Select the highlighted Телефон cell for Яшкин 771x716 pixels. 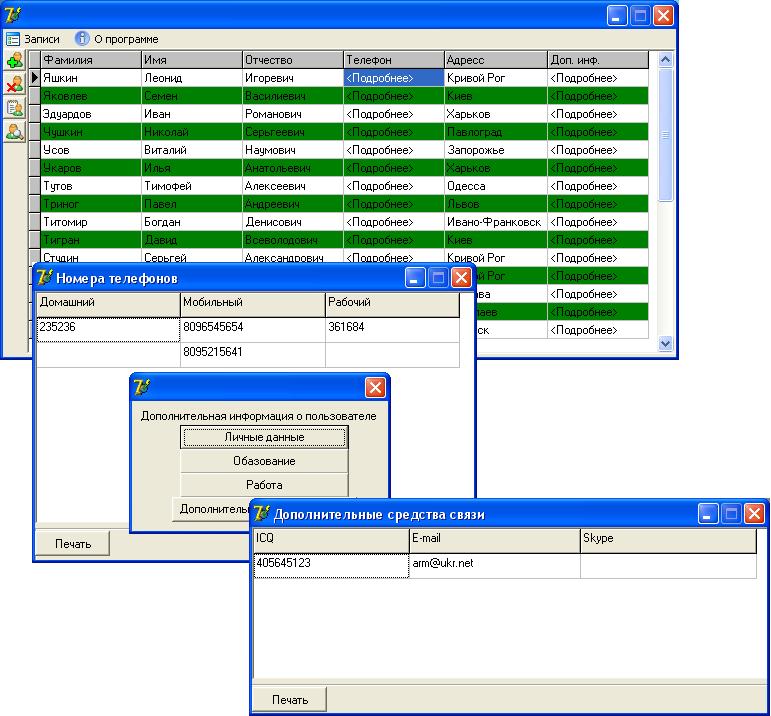pos(393,78)
